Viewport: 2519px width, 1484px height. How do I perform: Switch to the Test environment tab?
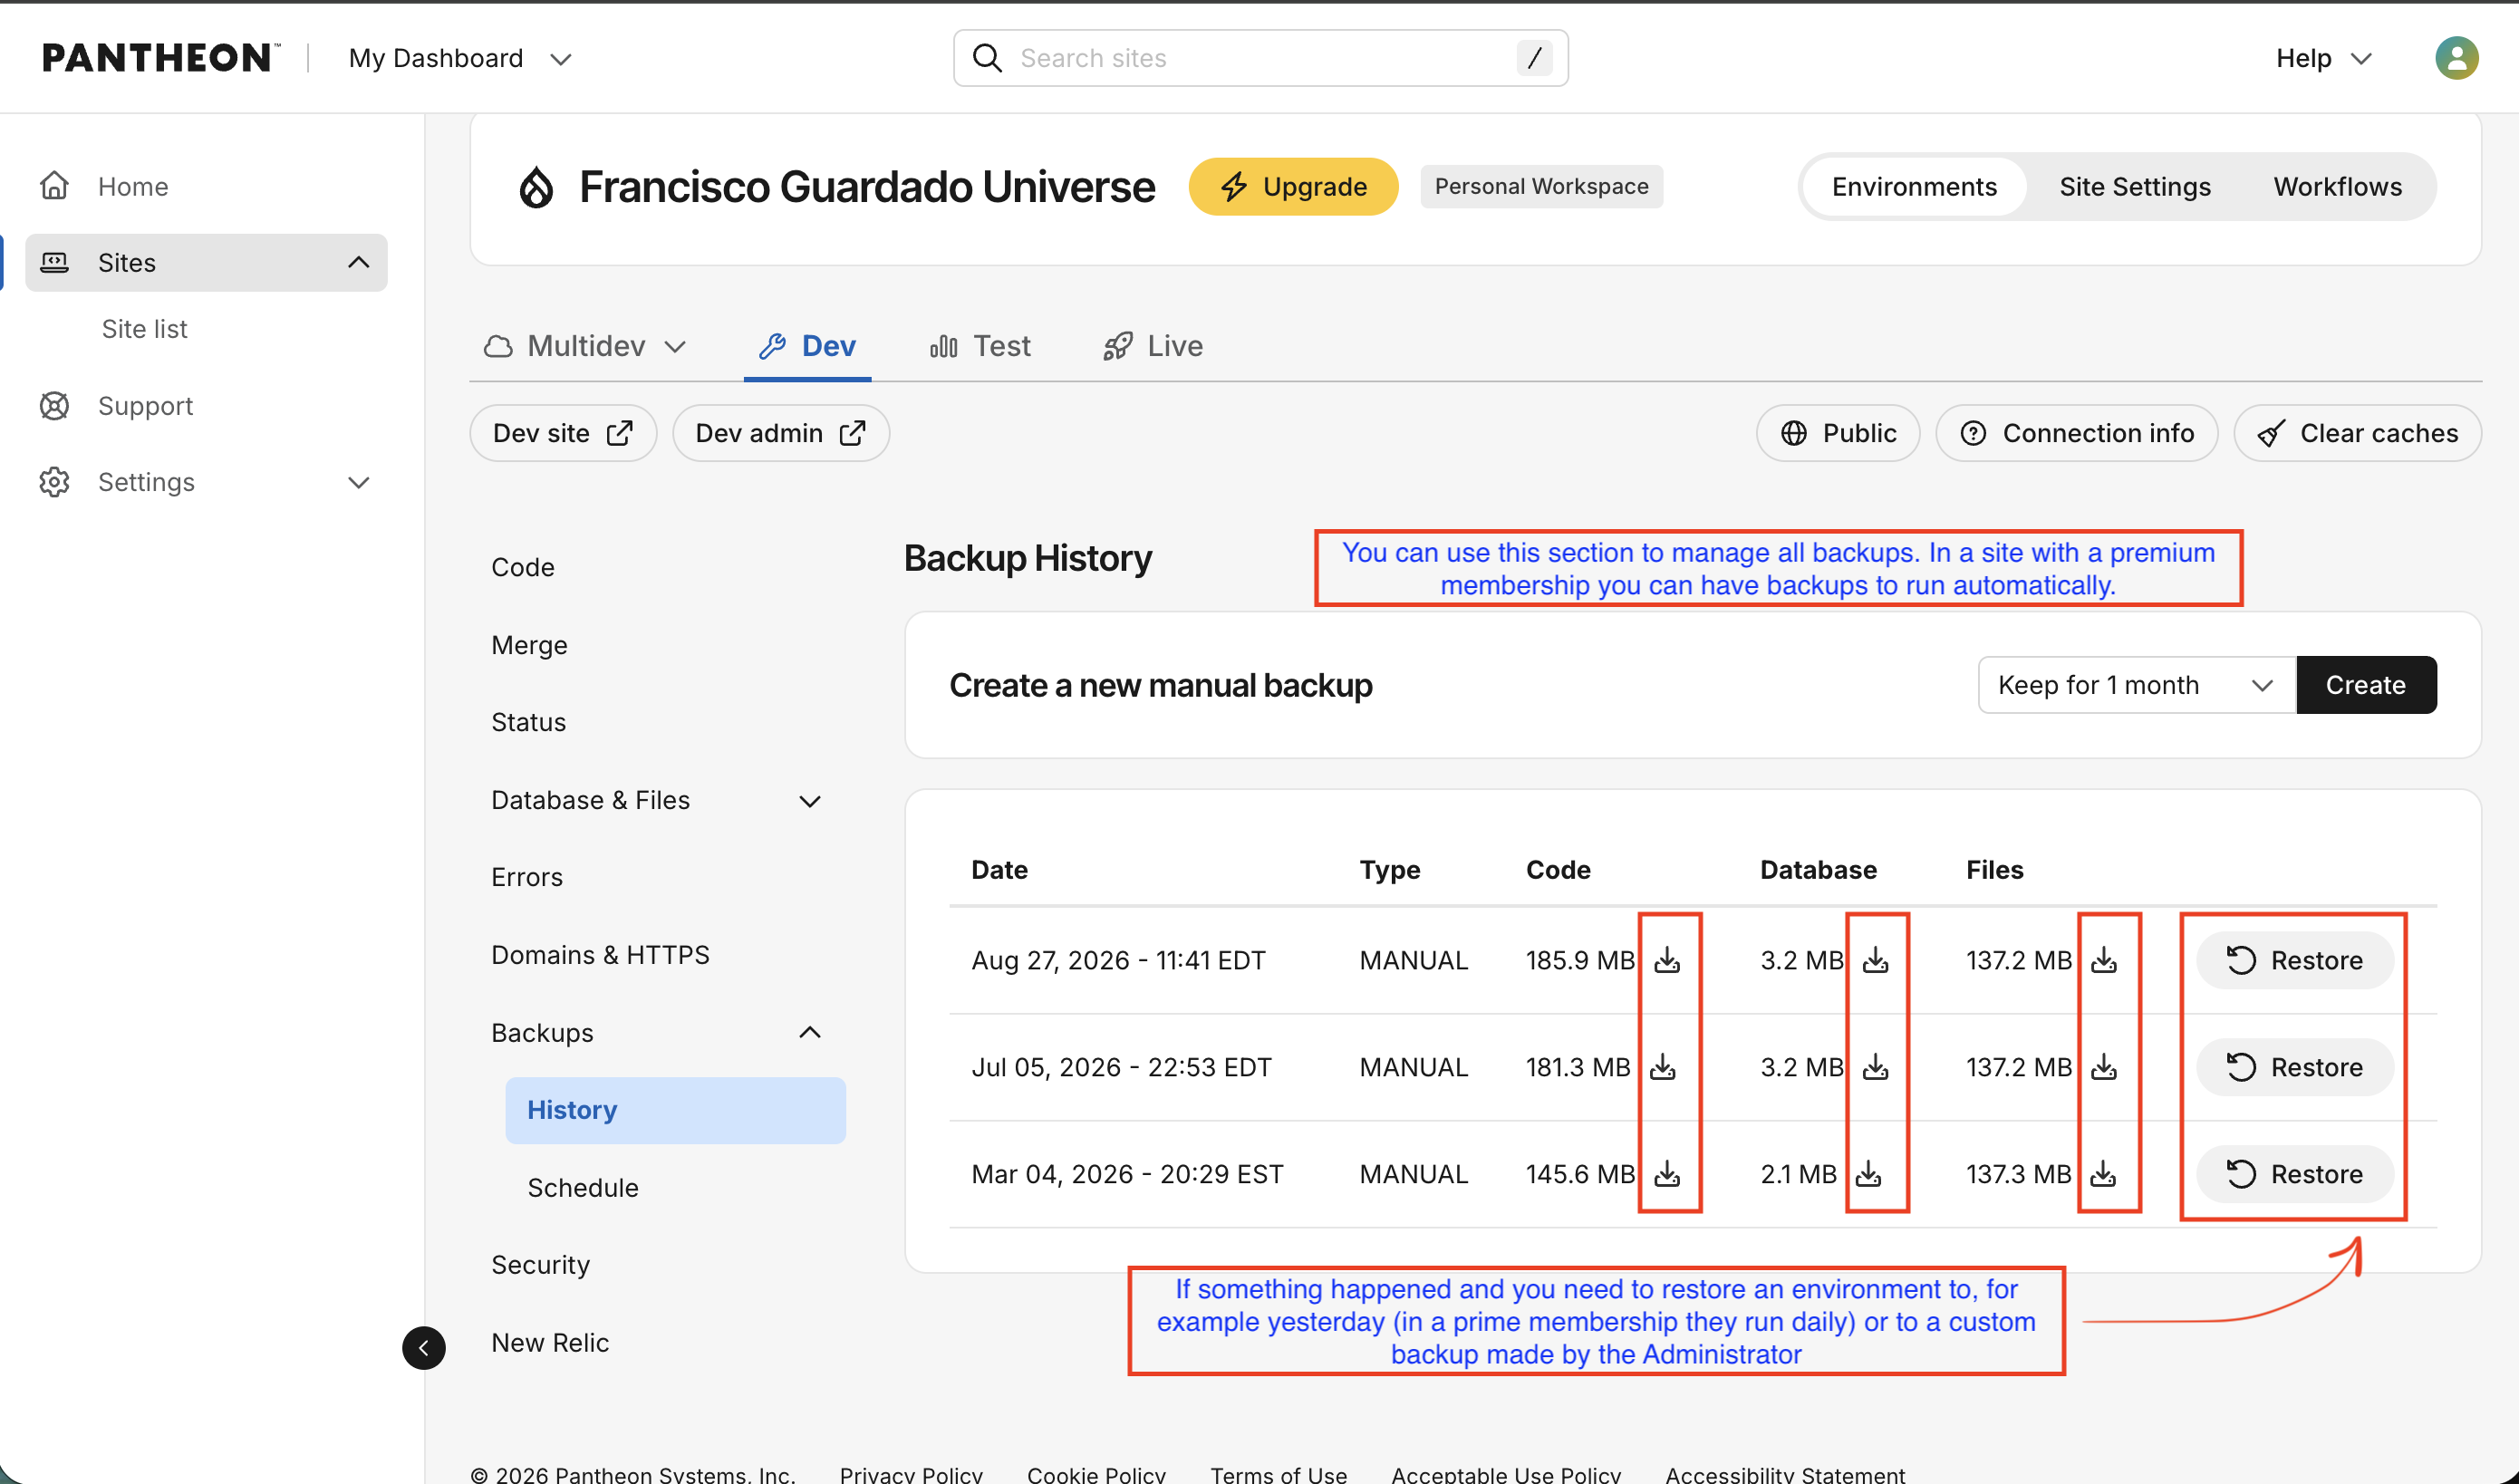(980, 346)
